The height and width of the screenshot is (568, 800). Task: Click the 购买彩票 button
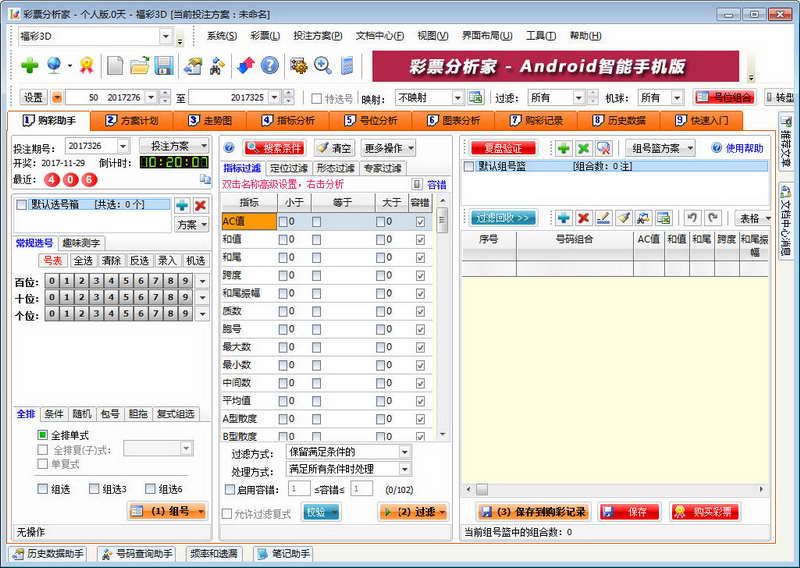point(705,511)
